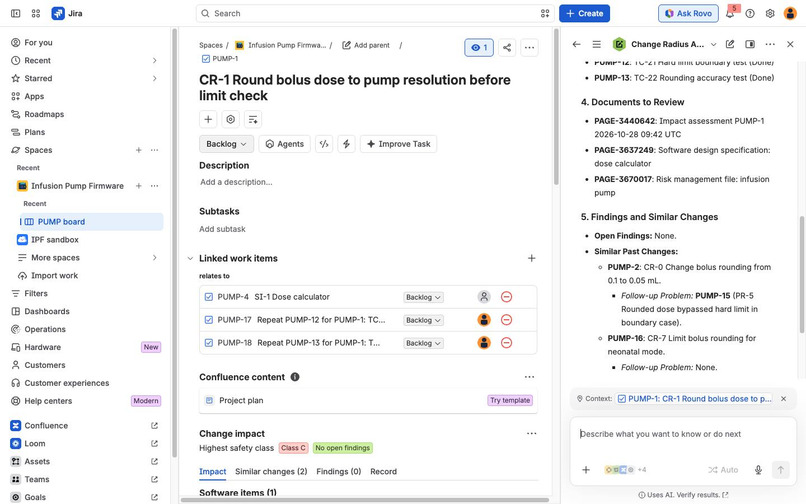Expand More spaces in the sidebar

(154, 258)
